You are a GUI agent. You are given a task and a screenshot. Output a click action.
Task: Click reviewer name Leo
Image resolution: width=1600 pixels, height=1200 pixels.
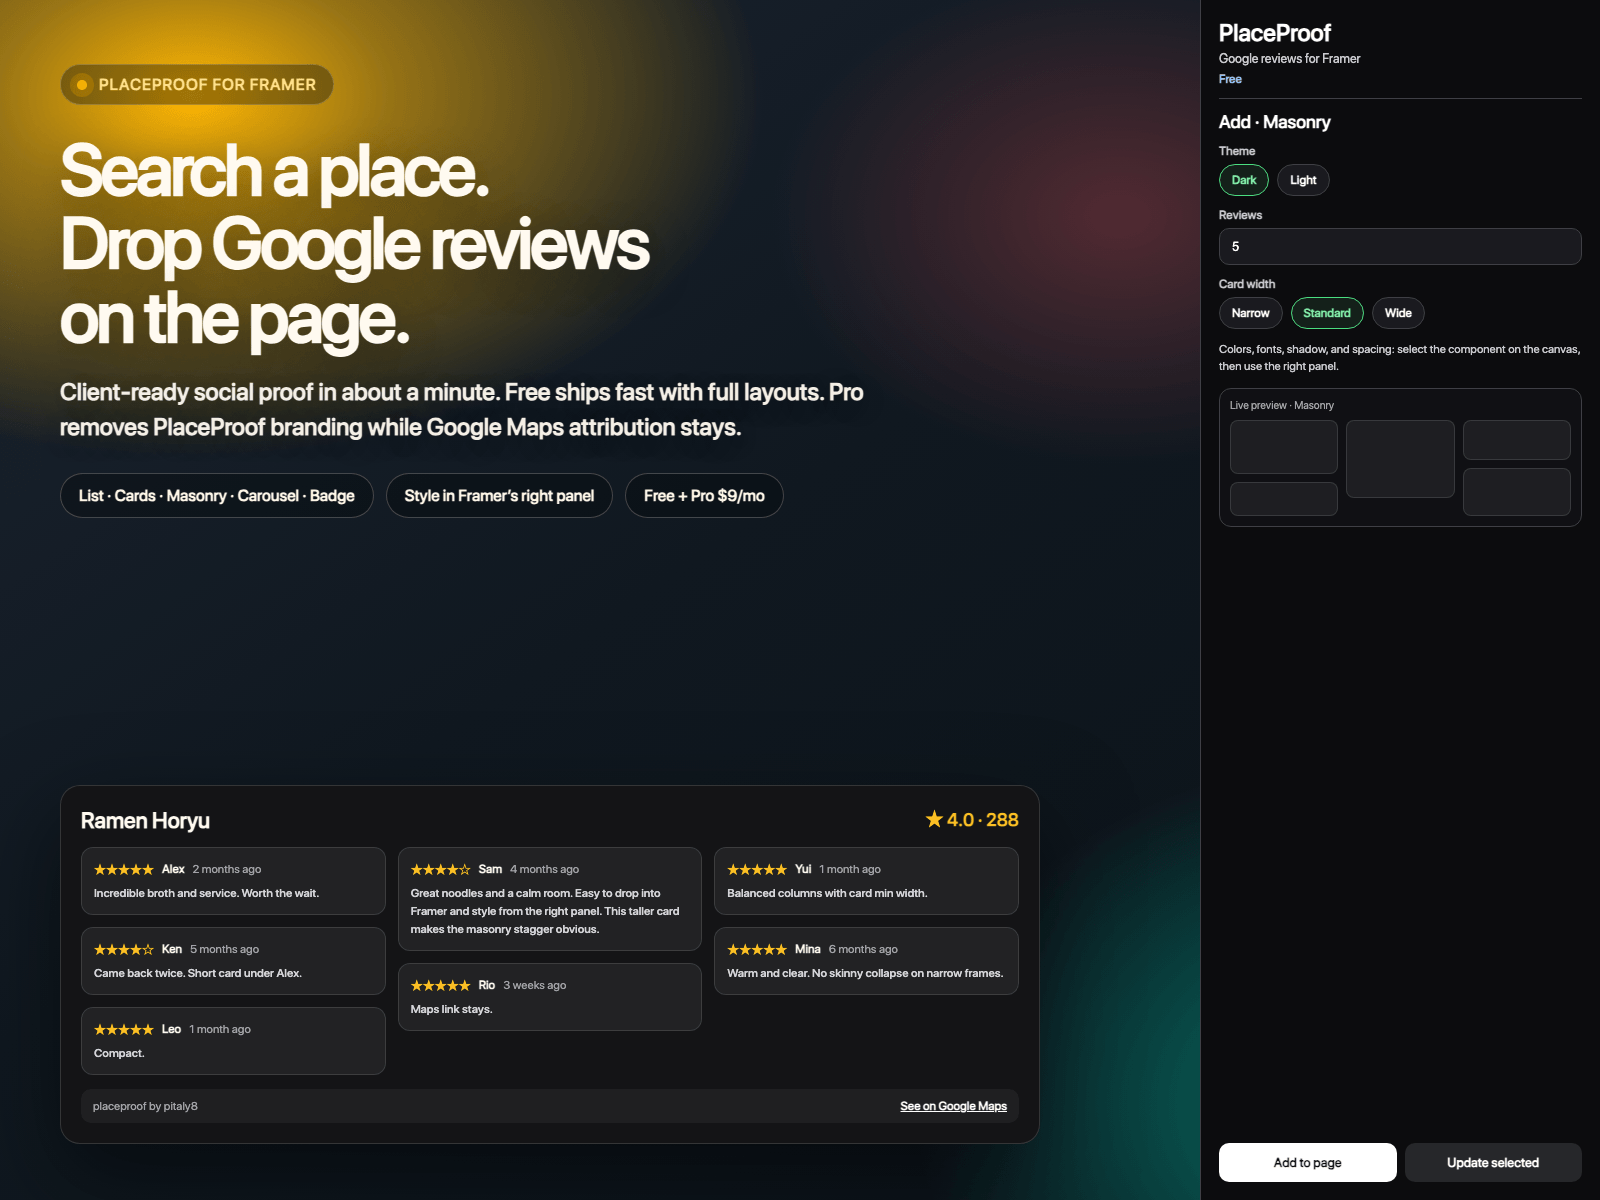(x=171, y=1029)
